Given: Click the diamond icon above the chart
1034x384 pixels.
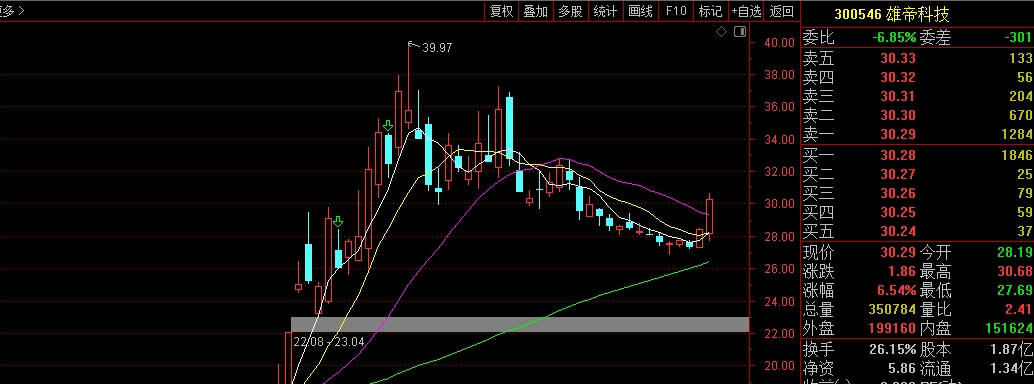Looking at the screenshot, I should pos(721,31).
